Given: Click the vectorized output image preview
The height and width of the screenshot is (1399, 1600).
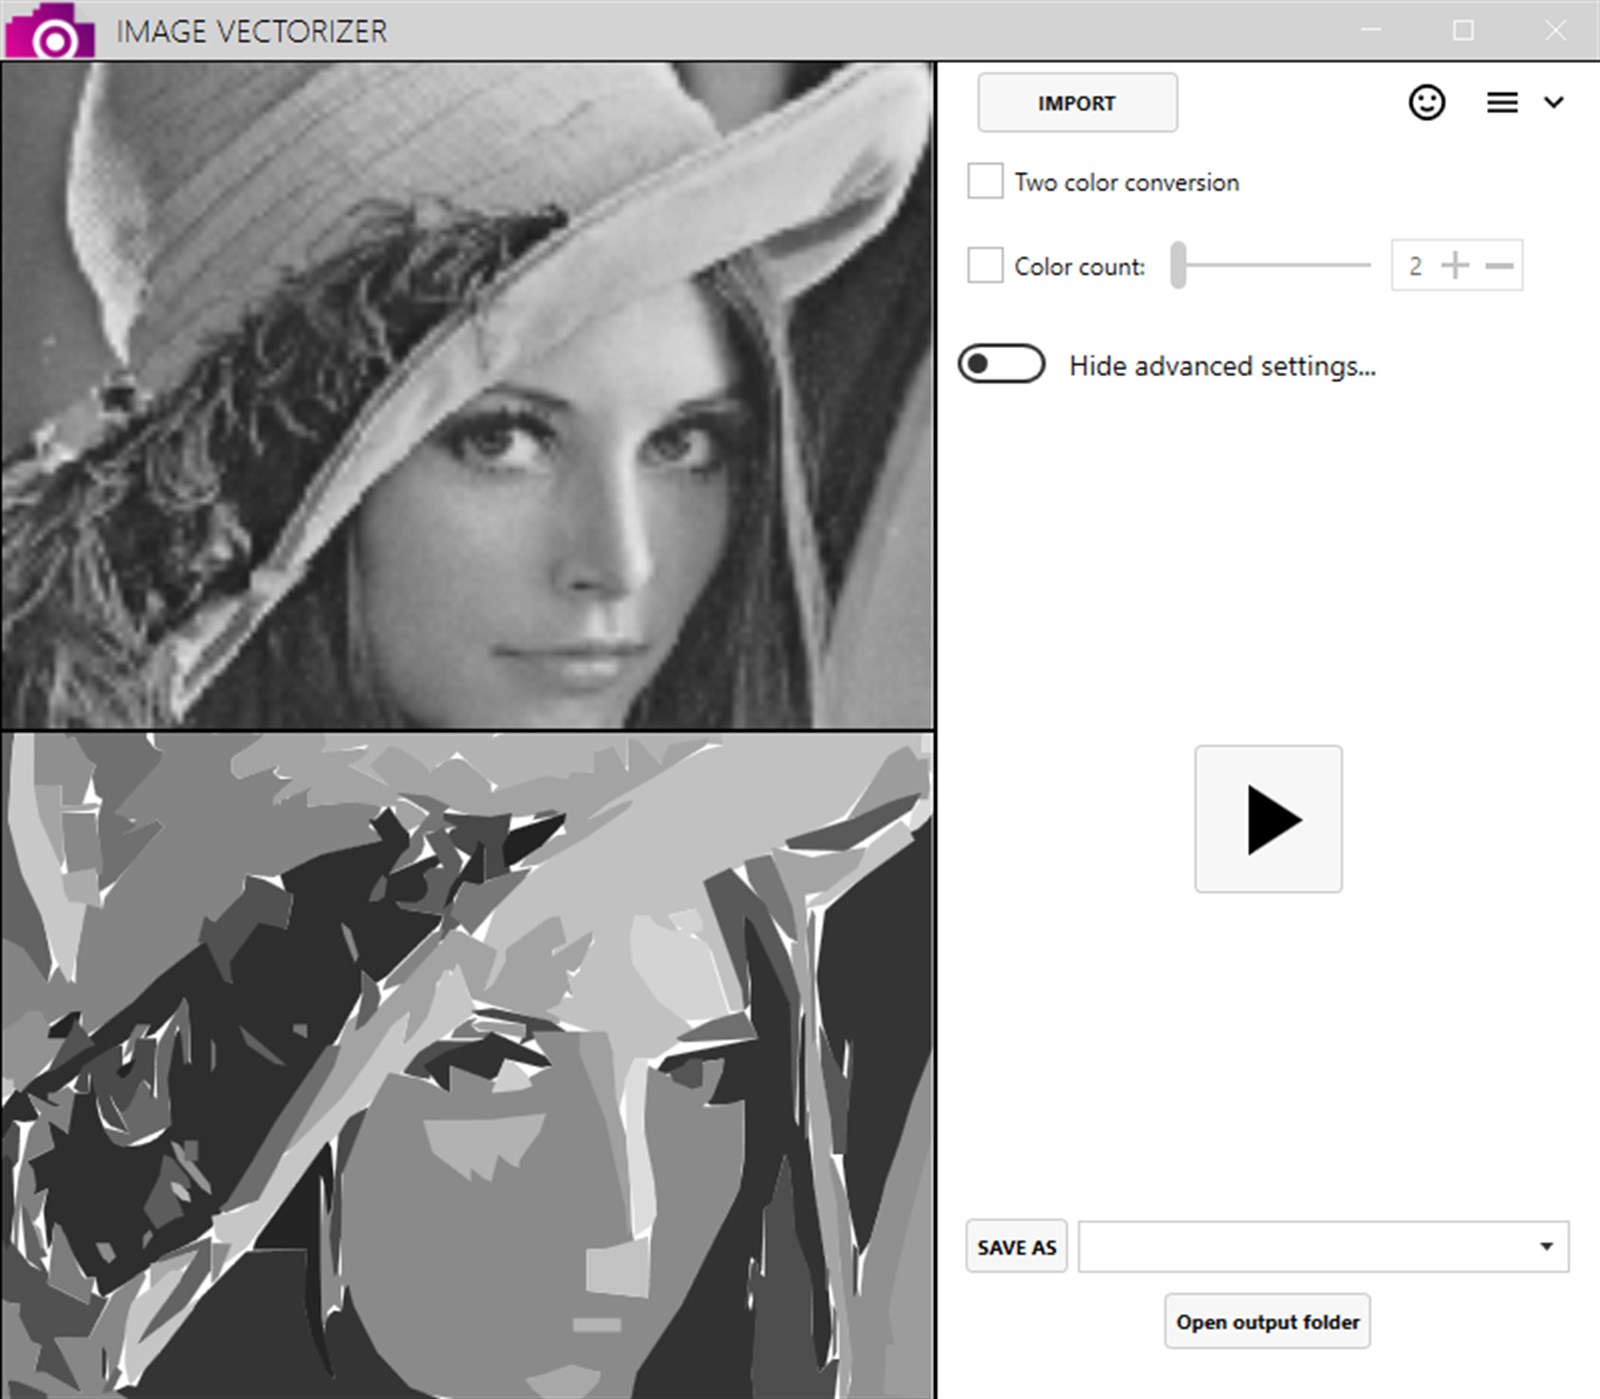Looking at the screenshot, I should click(467, 1066).
